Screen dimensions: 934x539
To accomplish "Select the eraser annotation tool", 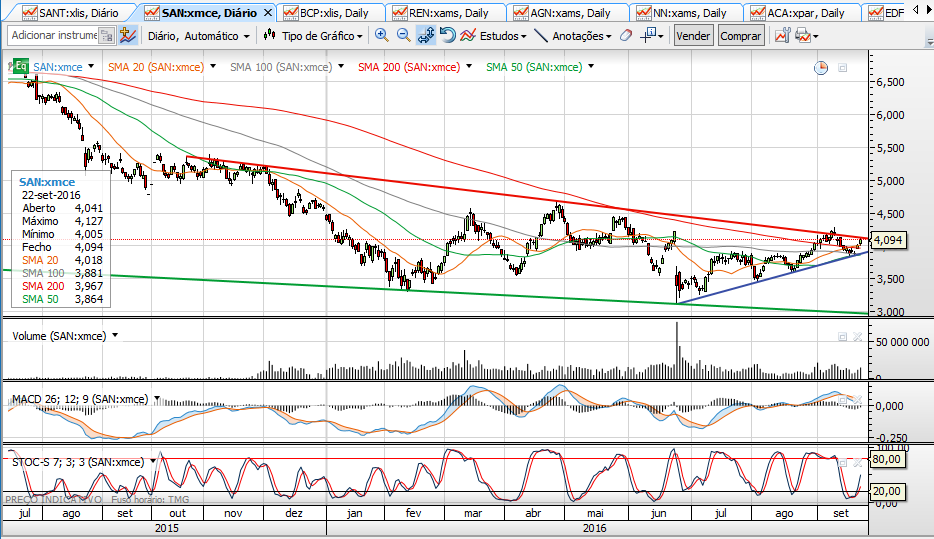I will [x=625, y=35].
